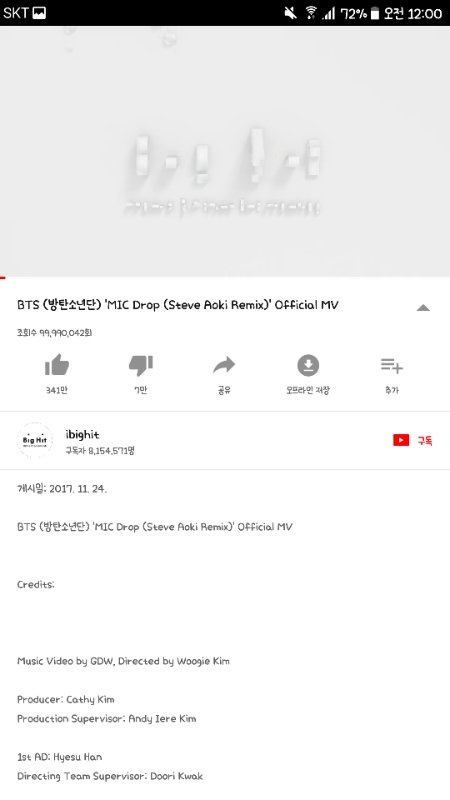450x800 pixels.
Task: Tap the 341만 like count
Action: [57, 390]
